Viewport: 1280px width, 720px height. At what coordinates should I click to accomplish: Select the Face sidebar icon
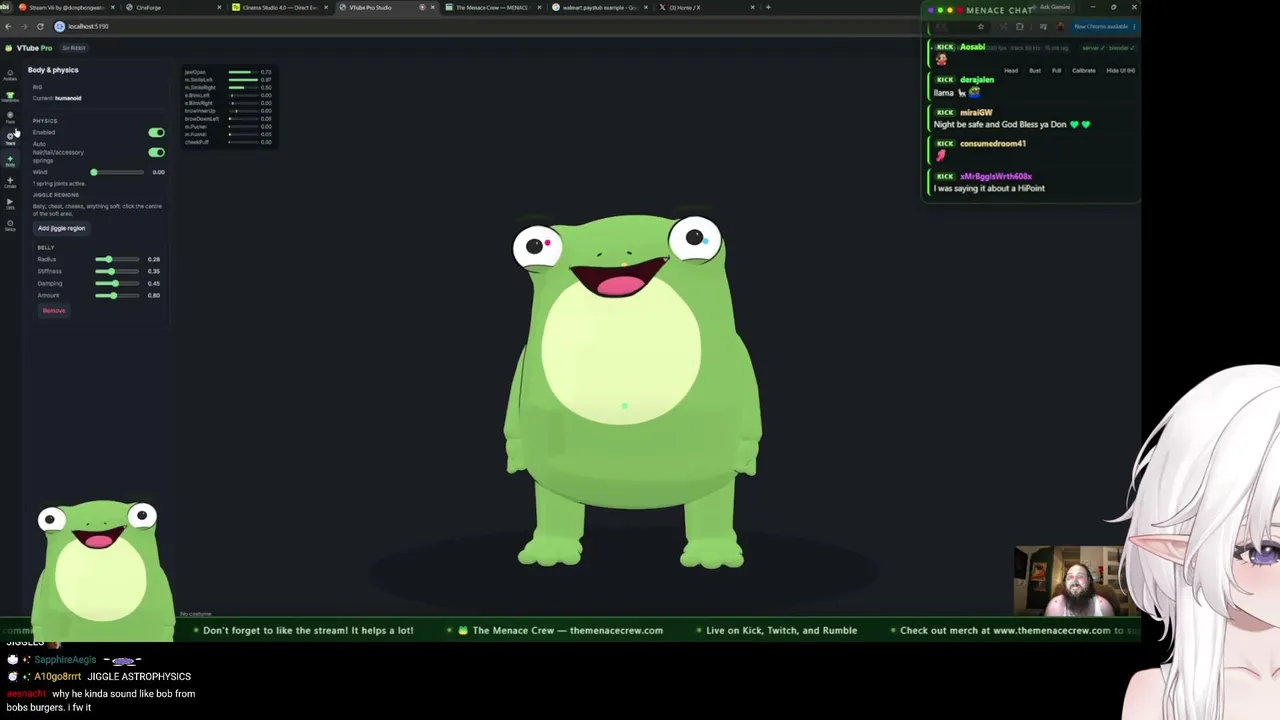[x=10, y=117]
